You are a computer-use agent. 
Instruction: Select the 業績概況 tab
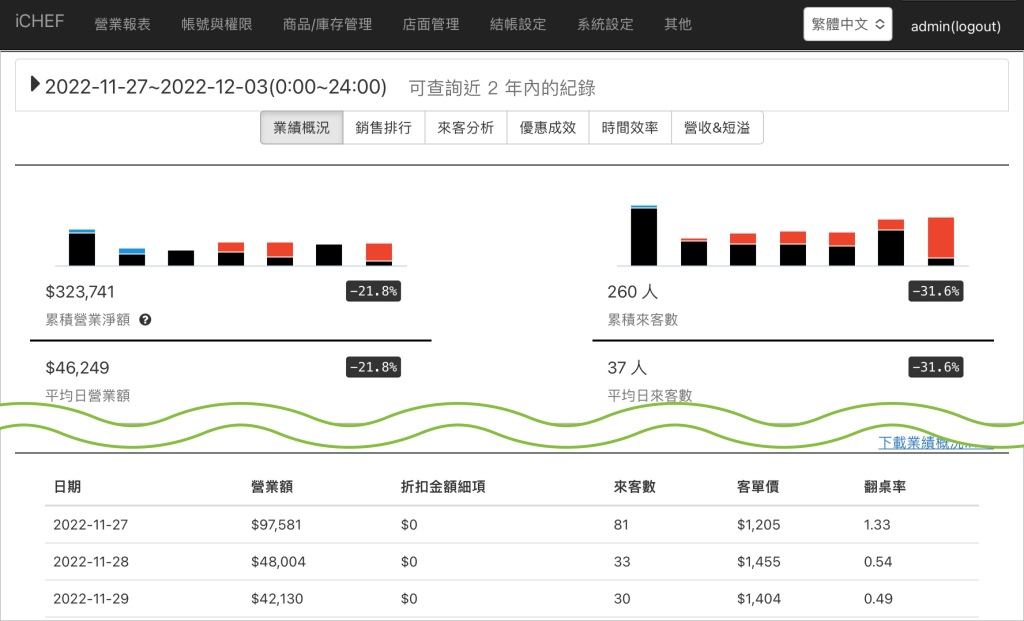(x=301, y=128)
